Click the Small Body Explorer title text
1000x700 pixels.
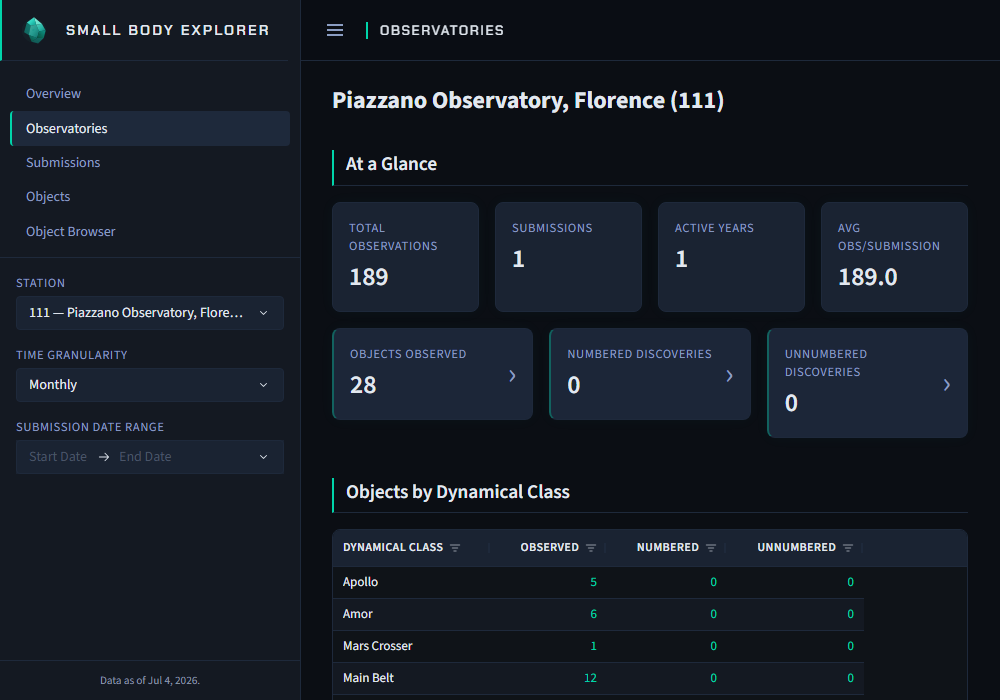168,30
